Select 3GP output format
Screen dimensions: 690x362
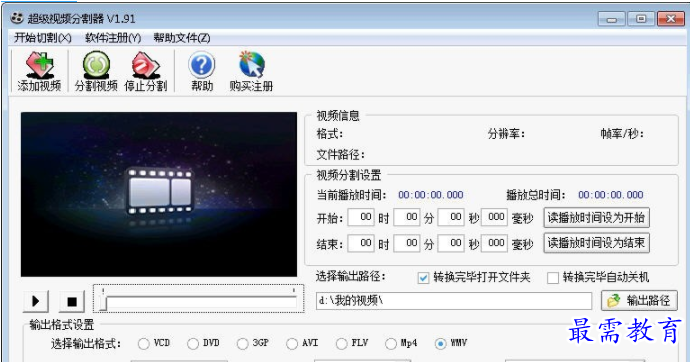(242, 344)
